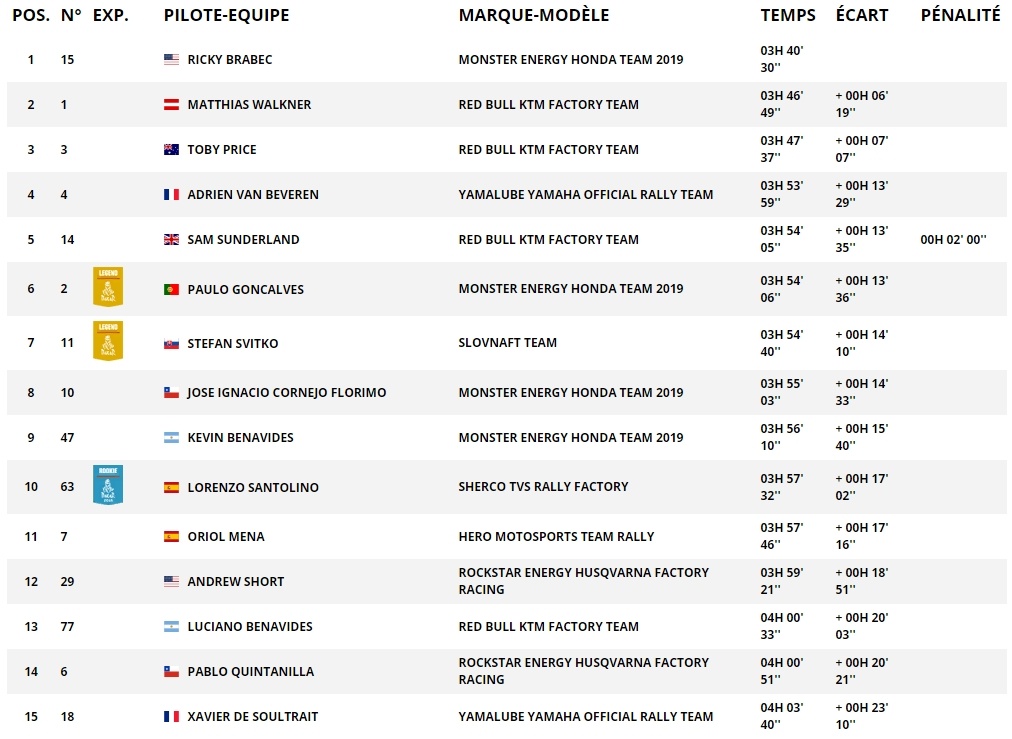The image size is (1012, 739).
Task: Click the Chilean flag next to Pablo Quintanilla
Action: tap(171, 672)
